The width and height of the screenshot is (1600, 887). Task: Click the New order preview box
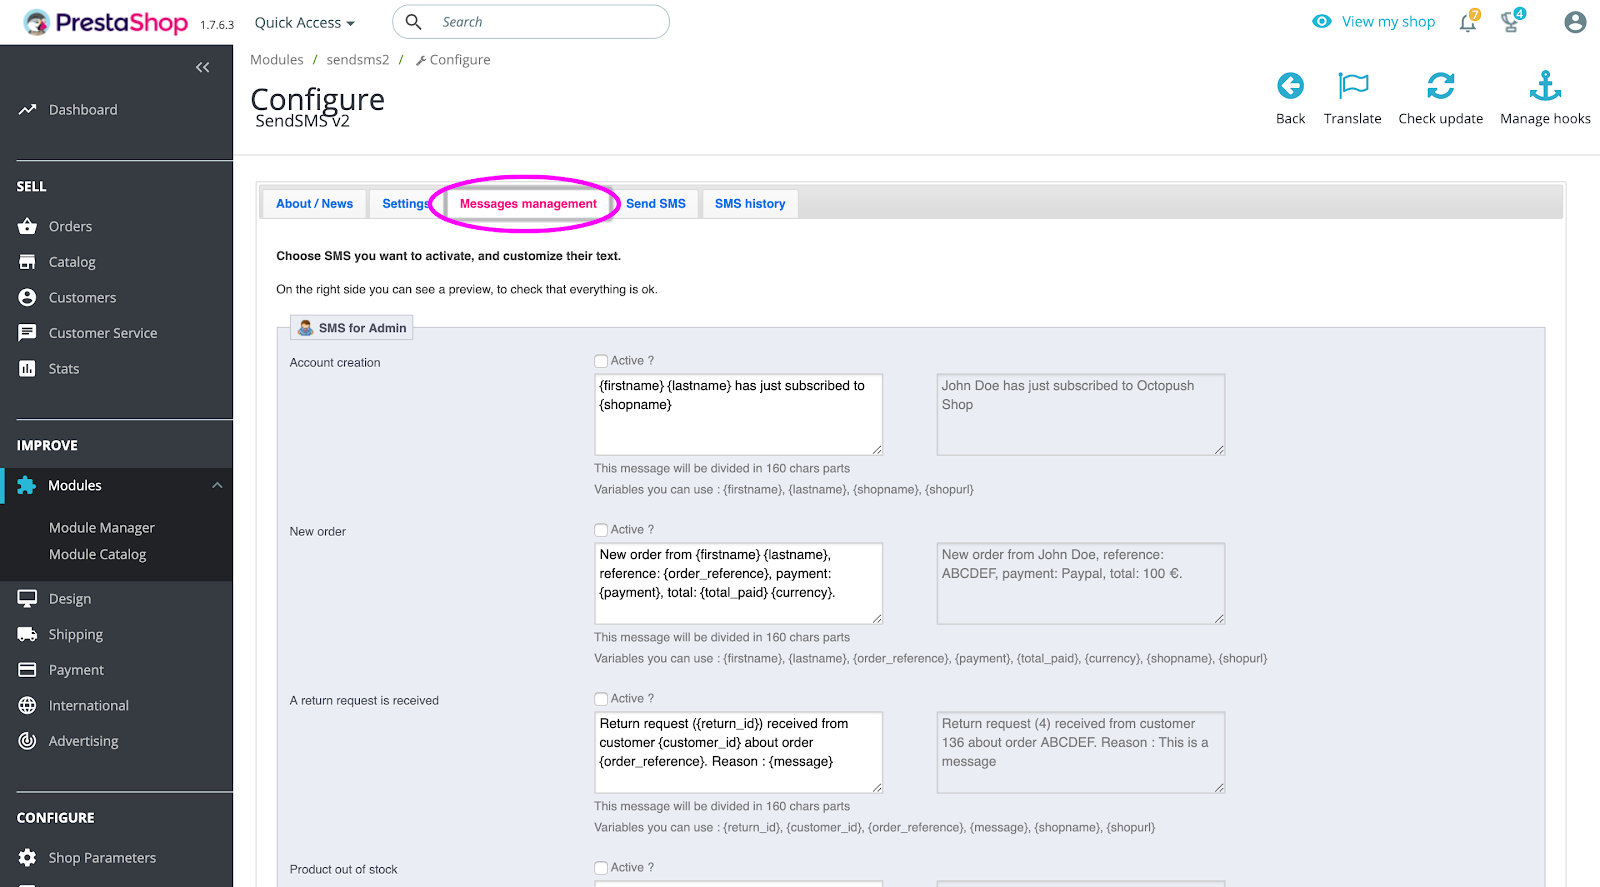(1081, 584)
